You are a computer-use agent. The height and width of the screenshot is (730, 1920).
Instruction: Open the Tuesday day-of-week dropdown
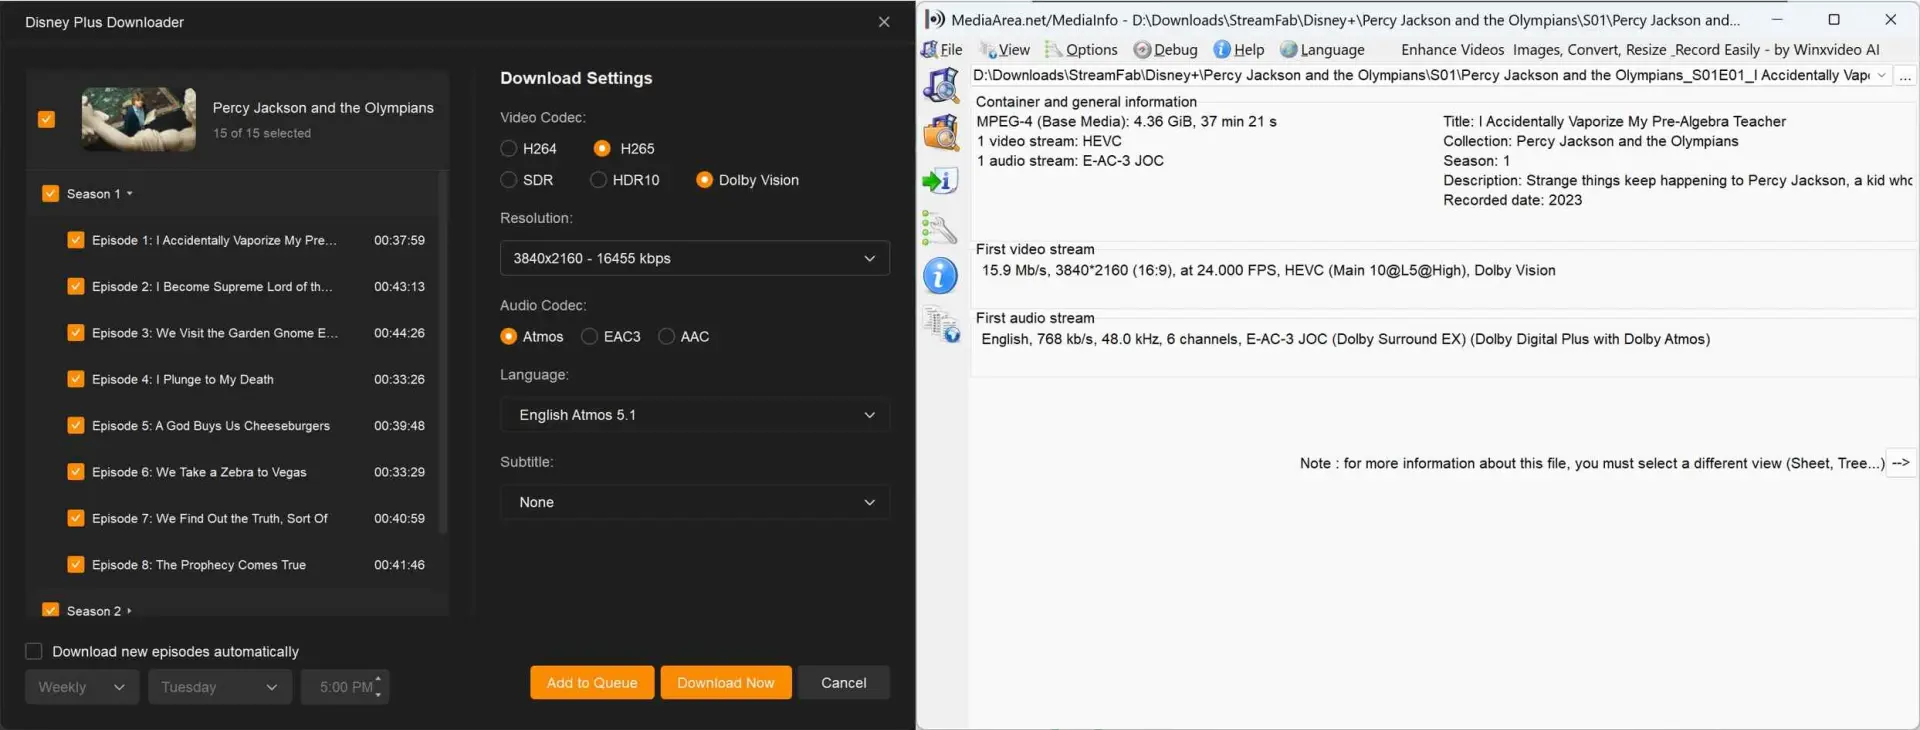click(x=220, y=687)
